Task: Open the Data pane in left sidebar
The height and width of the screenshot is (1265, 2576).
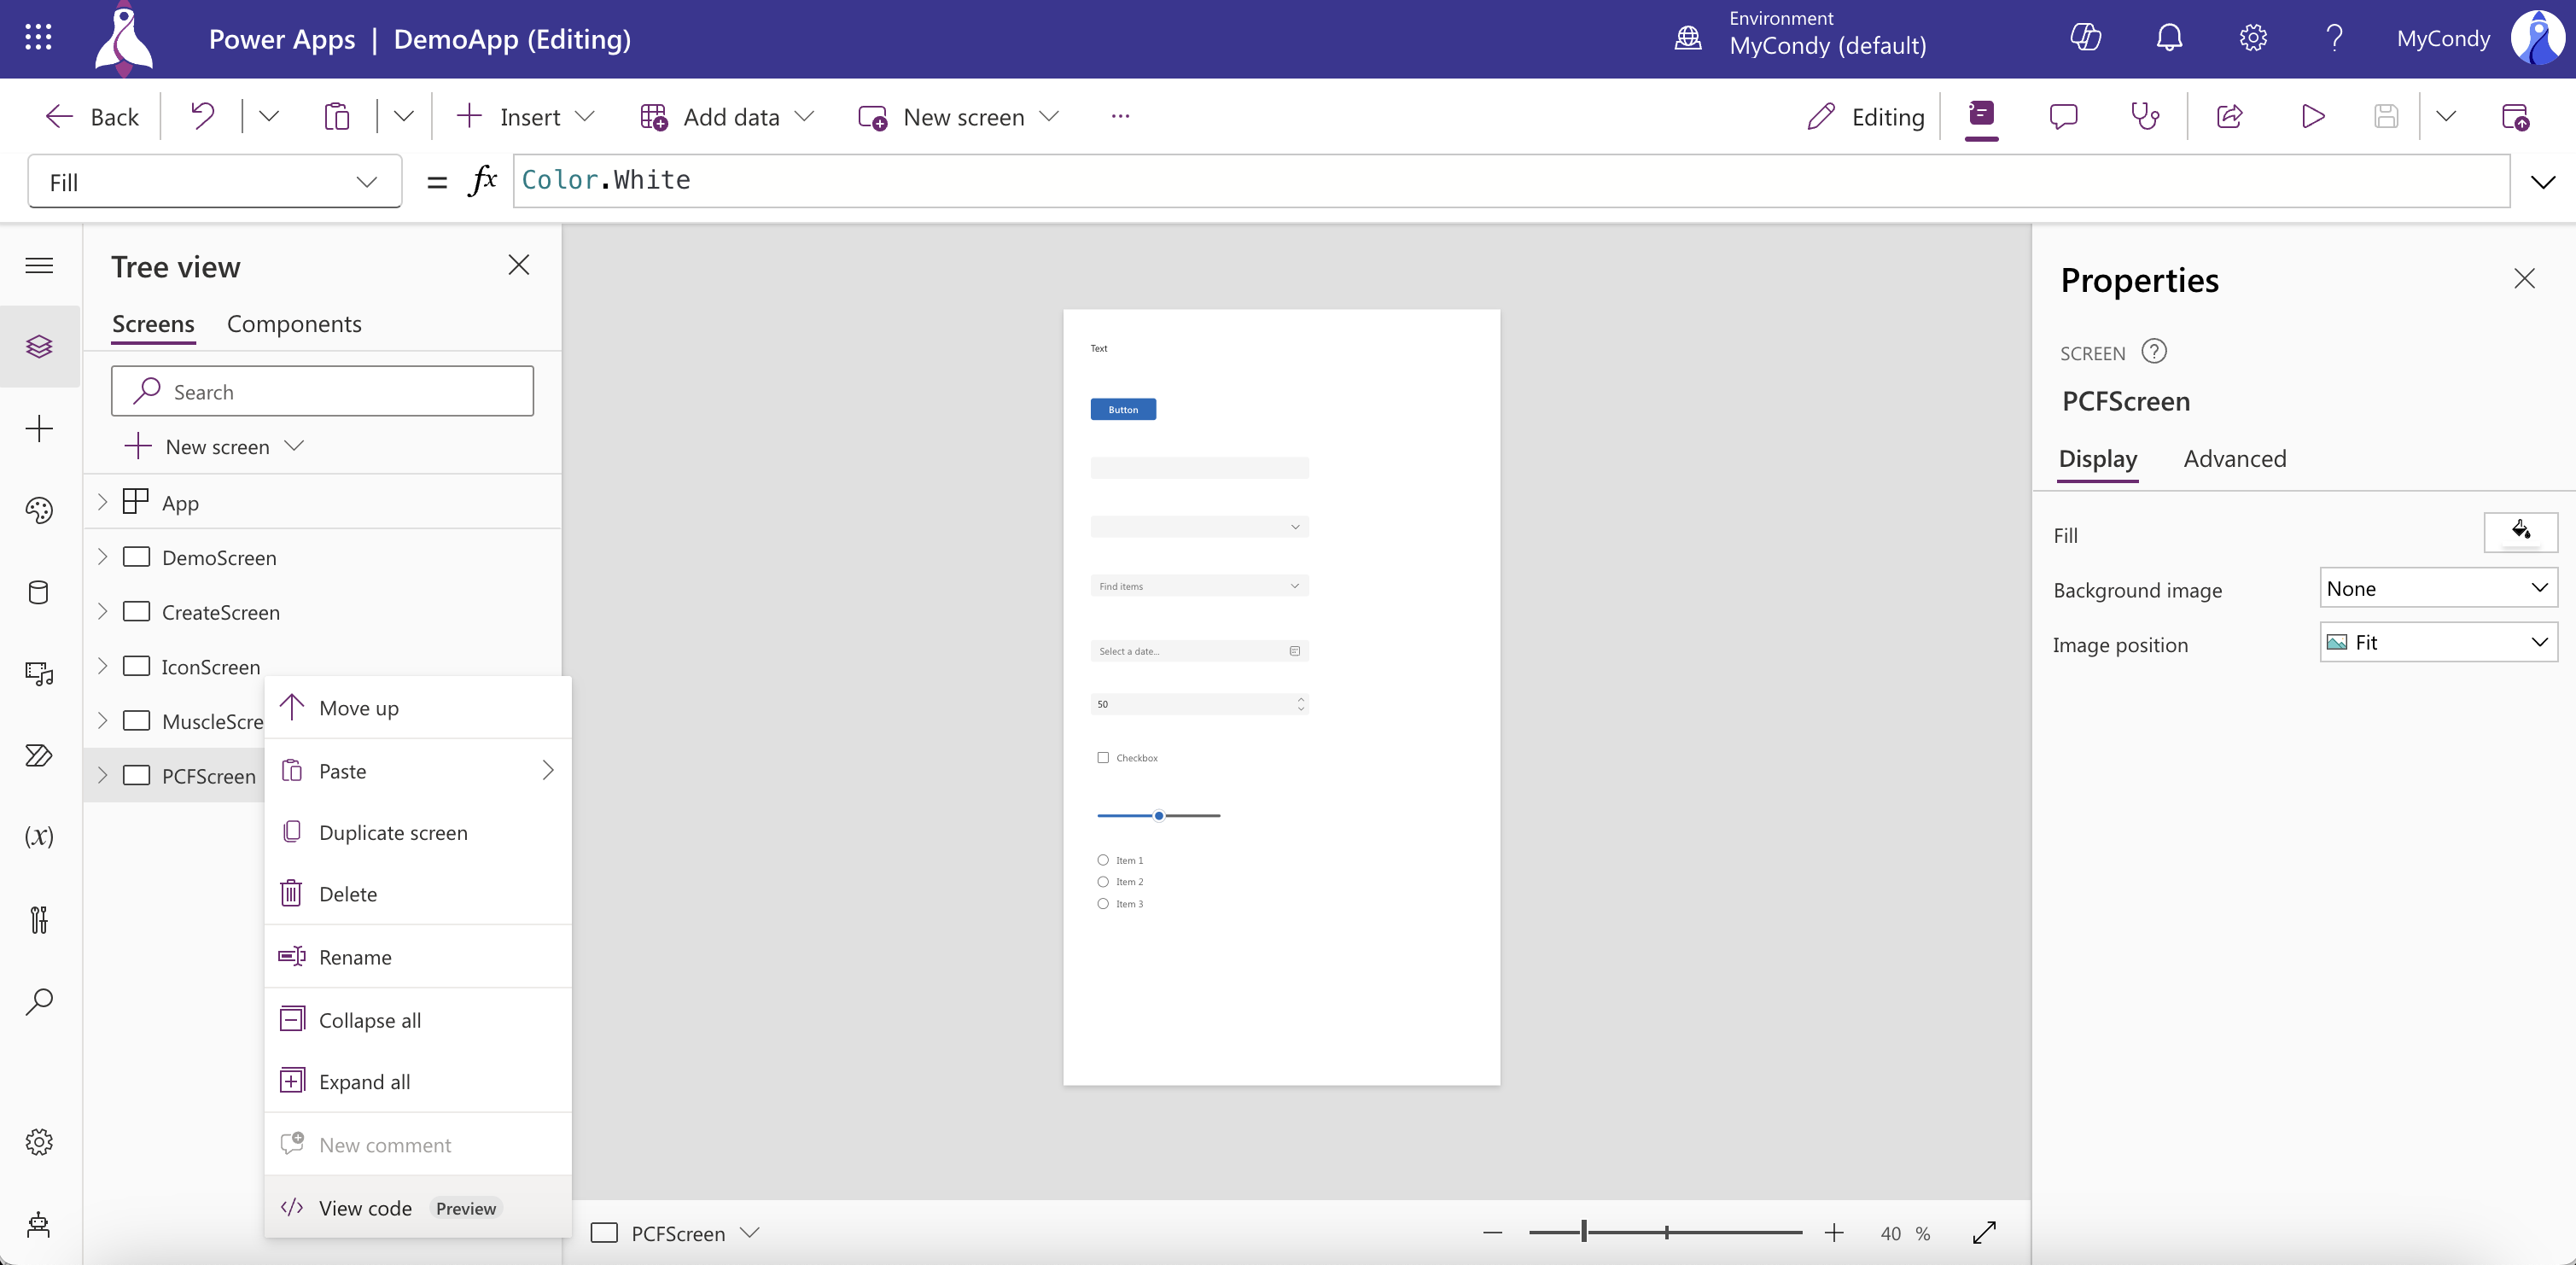Action: [39, 592]
